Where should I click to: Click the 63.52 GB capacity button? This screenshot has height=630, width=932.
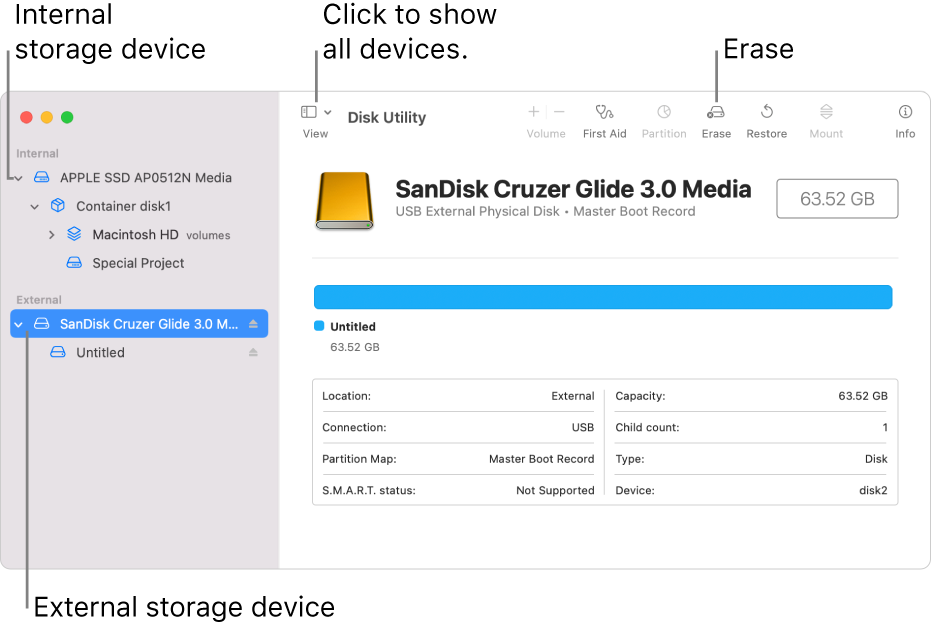(837, 198)
